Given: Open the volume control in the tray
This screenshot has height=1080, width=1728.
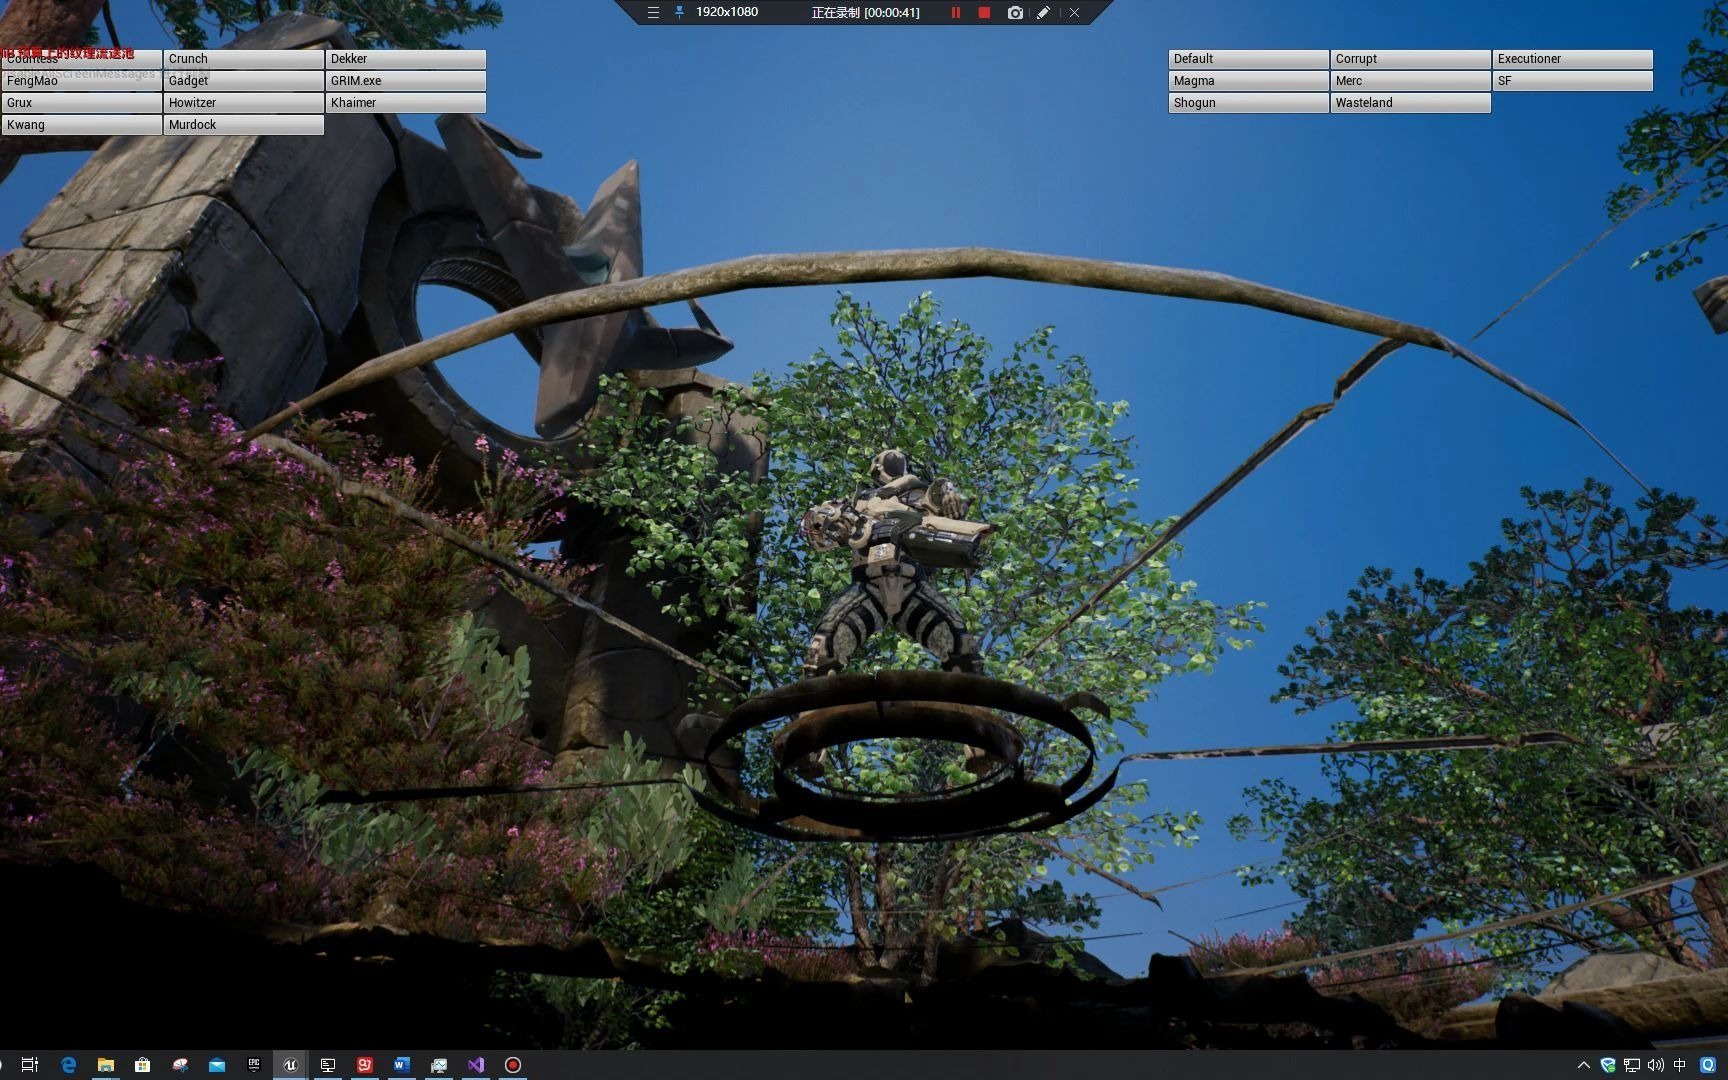Looking at the screenshot, I should (x=1656, y=1066).
